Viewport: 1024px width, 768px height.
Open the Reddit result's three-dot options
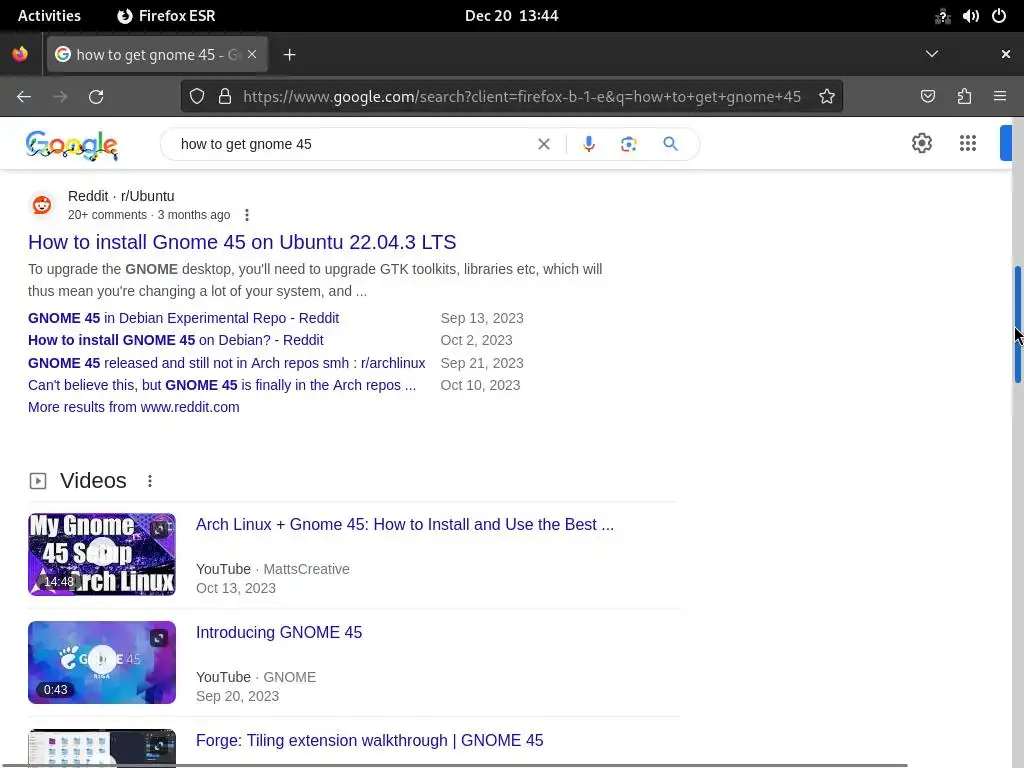click(246, 215)
